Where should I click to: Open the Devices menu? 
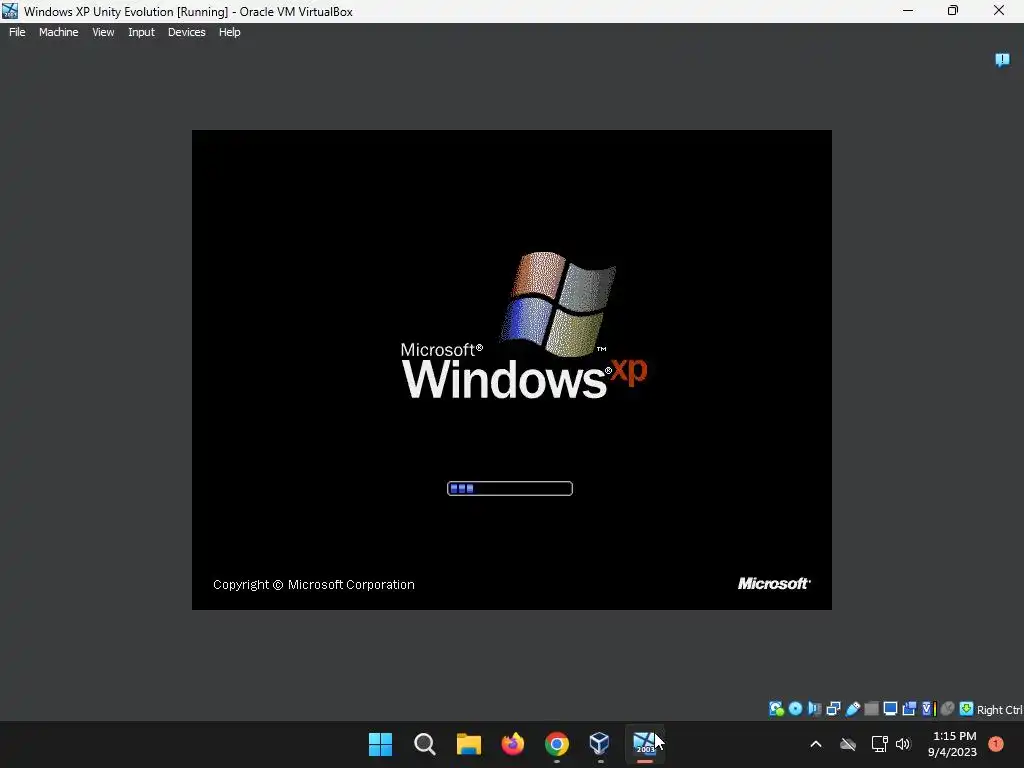(x=186, y=32)
